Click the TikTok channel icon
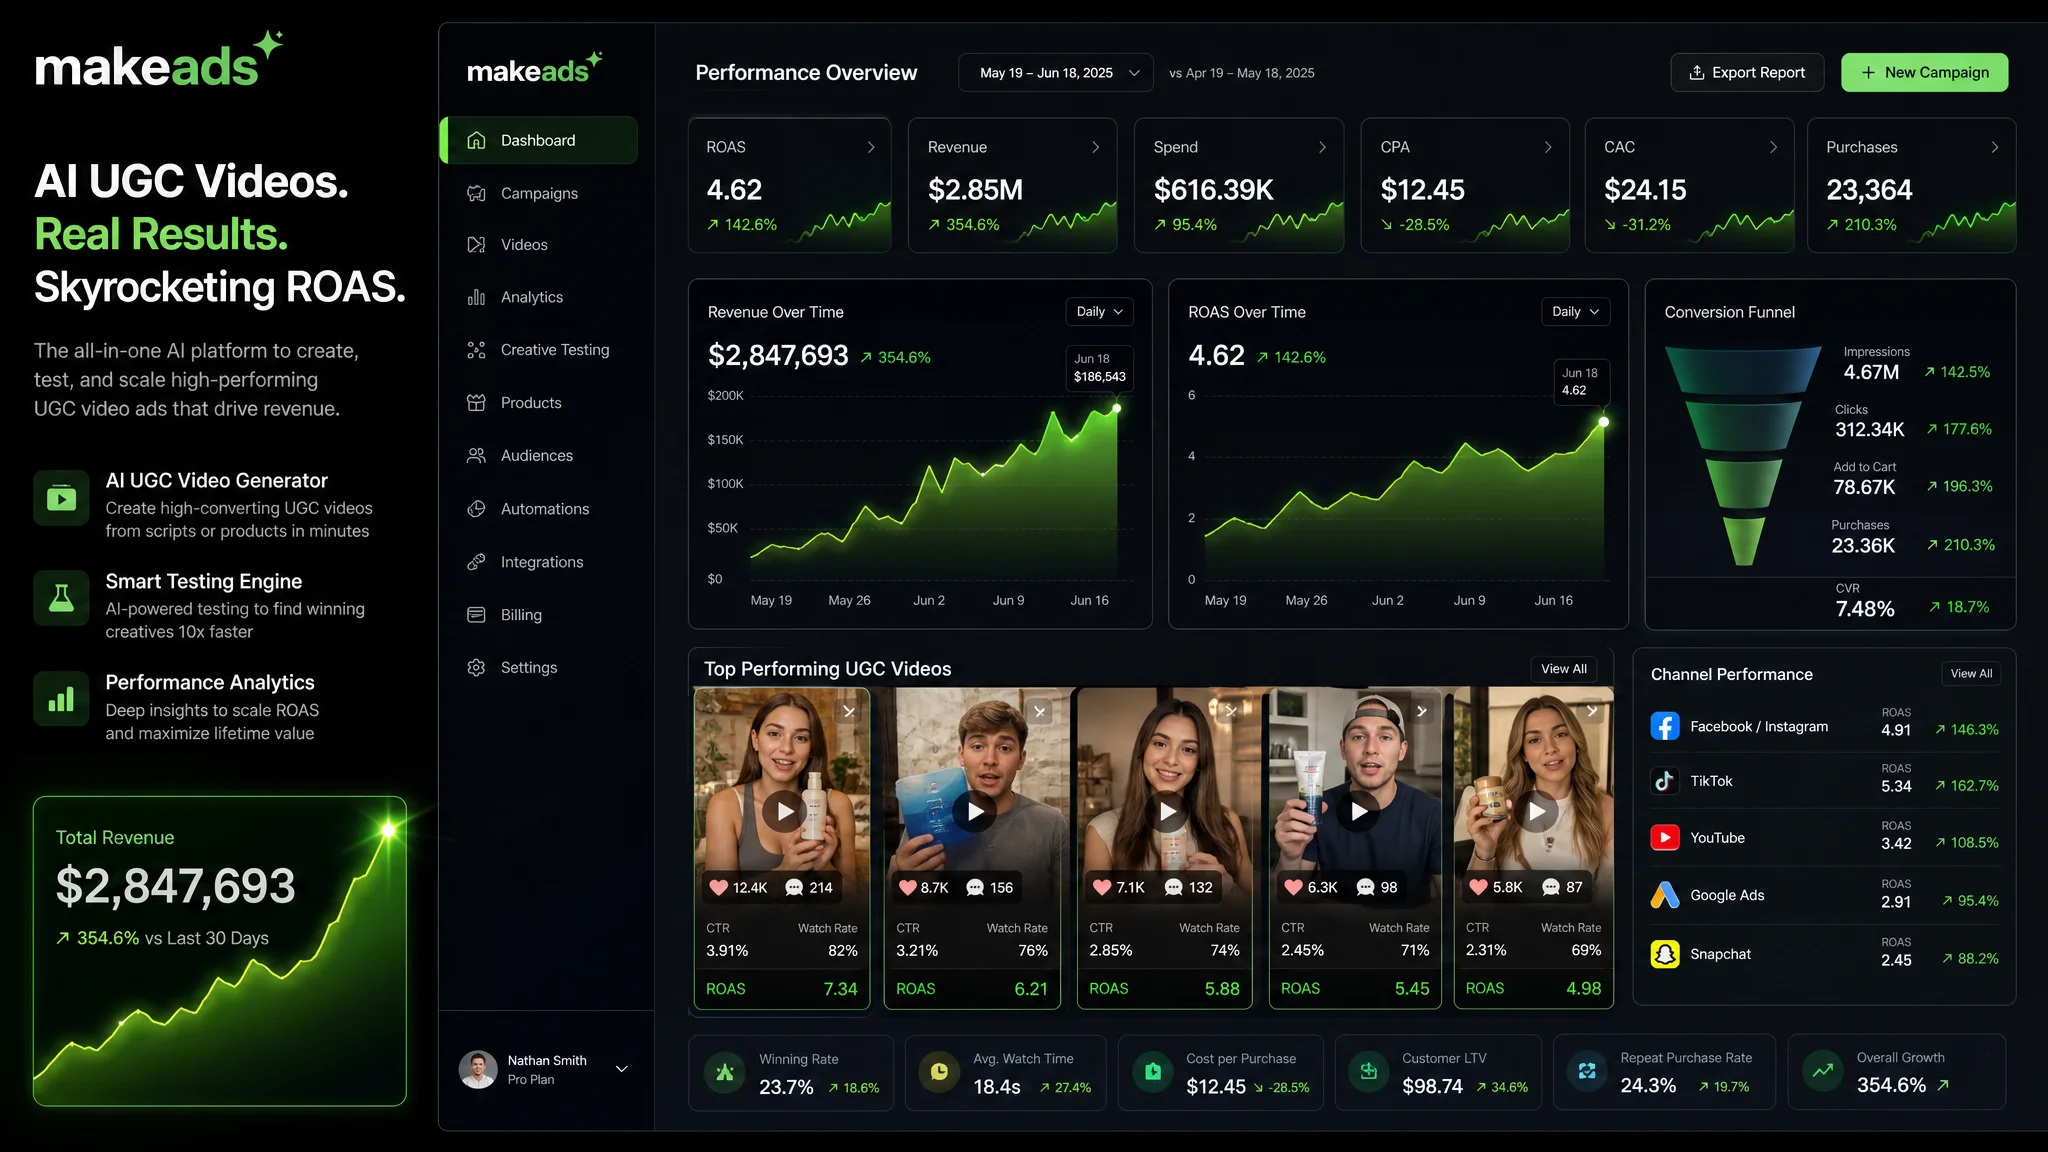The image size is (2048, 1152). [1665, 781]
